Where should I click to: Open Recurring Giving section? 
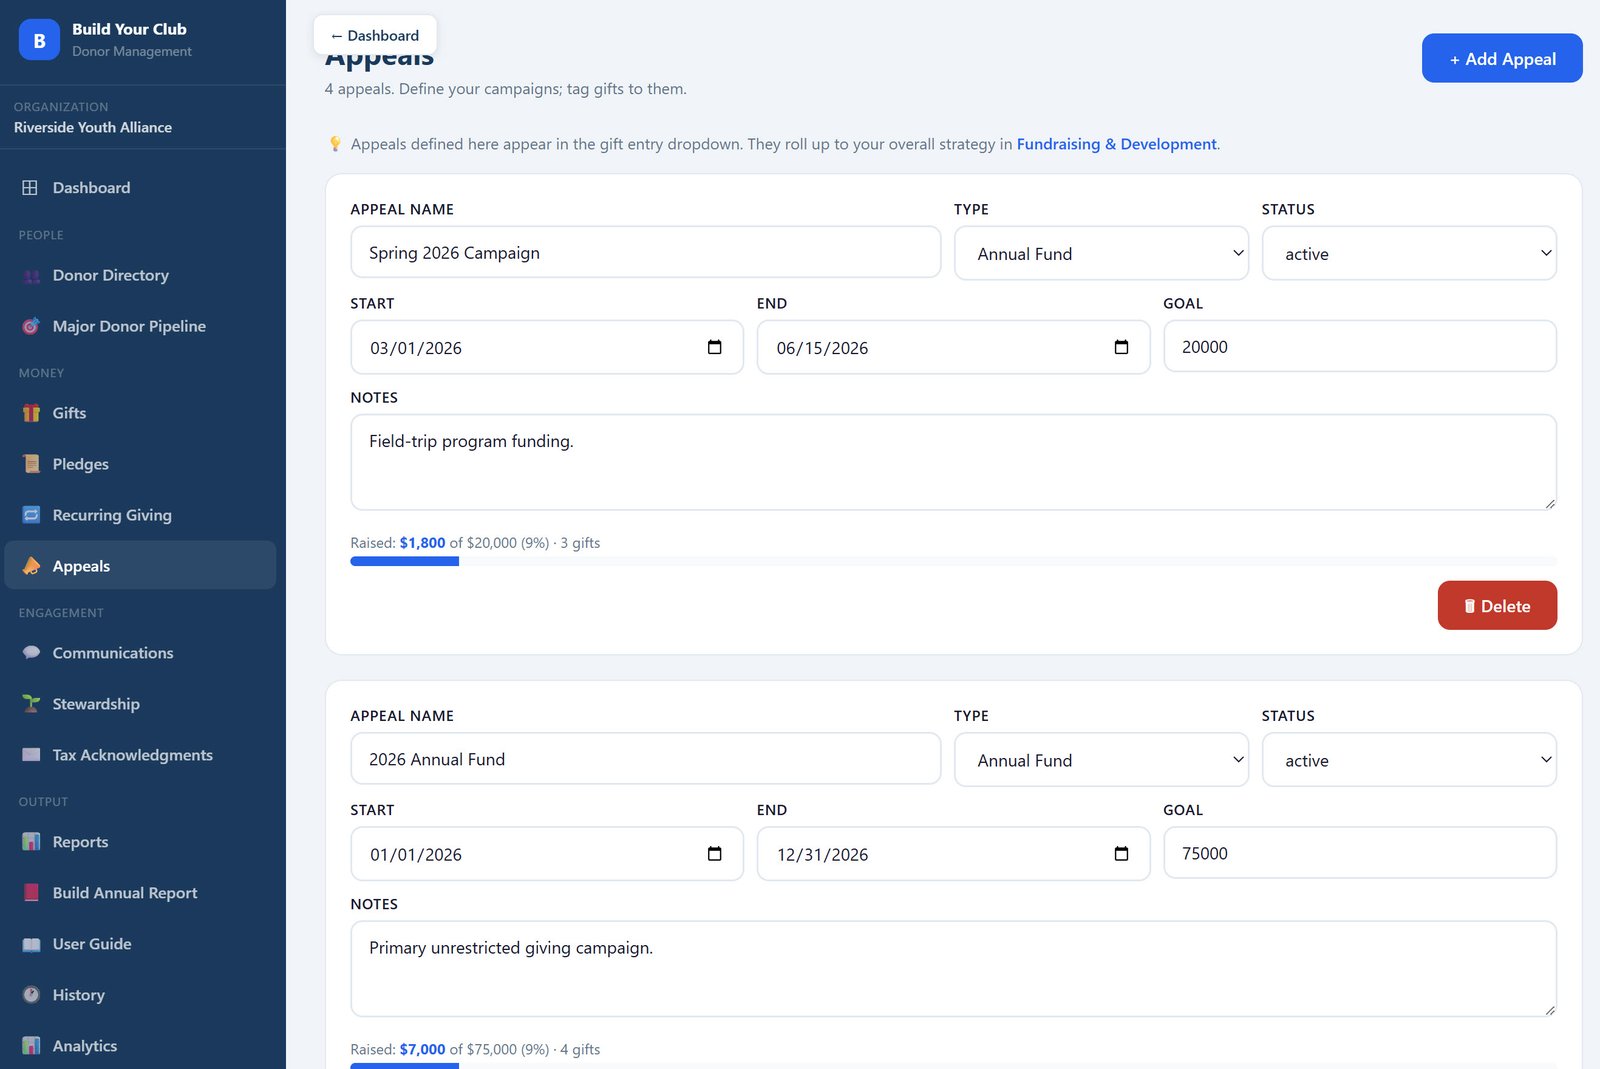pos(140,515)
